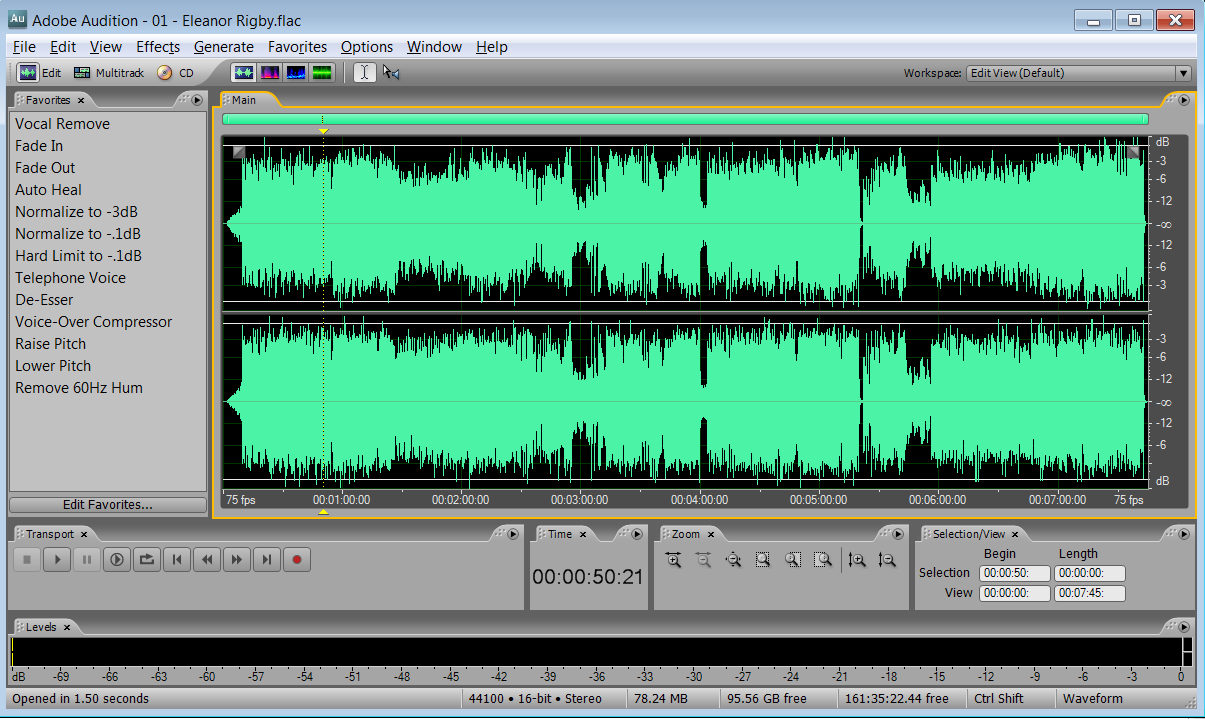Click the Rewind transport button
Image resolution: width=1205 pixels, height=719 pixels.
tap(207, 560)
